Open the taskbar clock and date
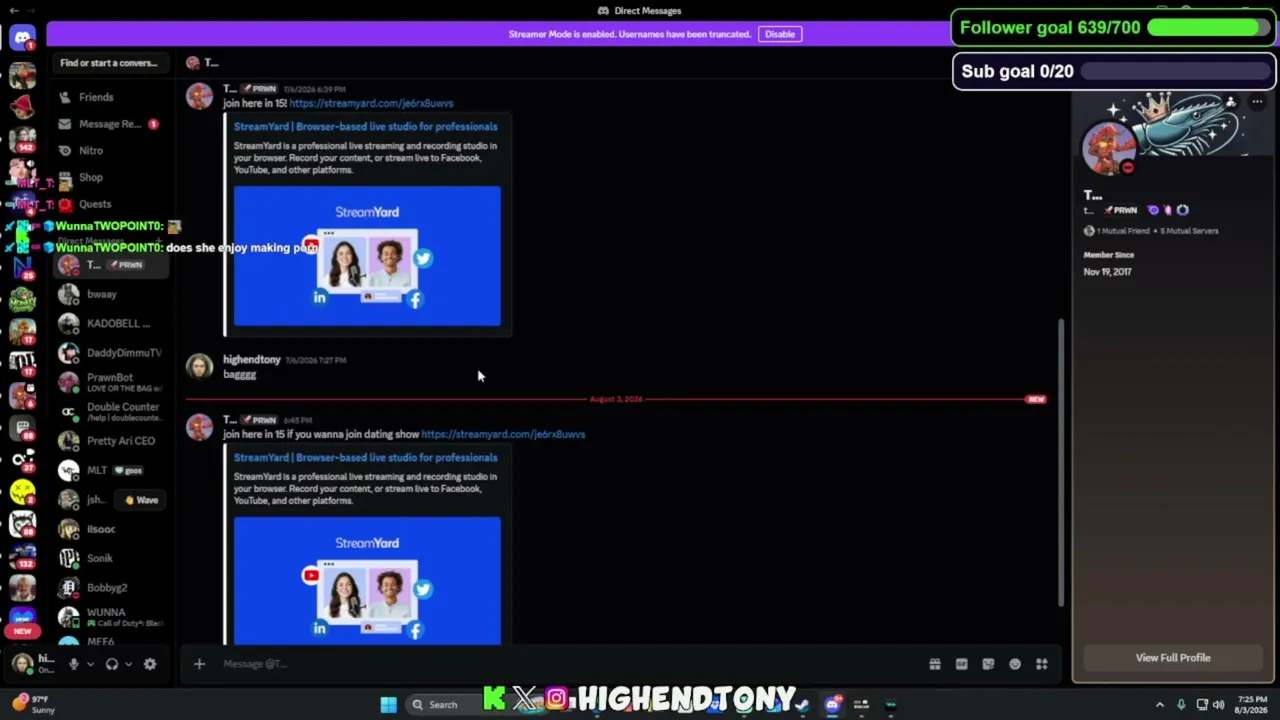 1252,704
